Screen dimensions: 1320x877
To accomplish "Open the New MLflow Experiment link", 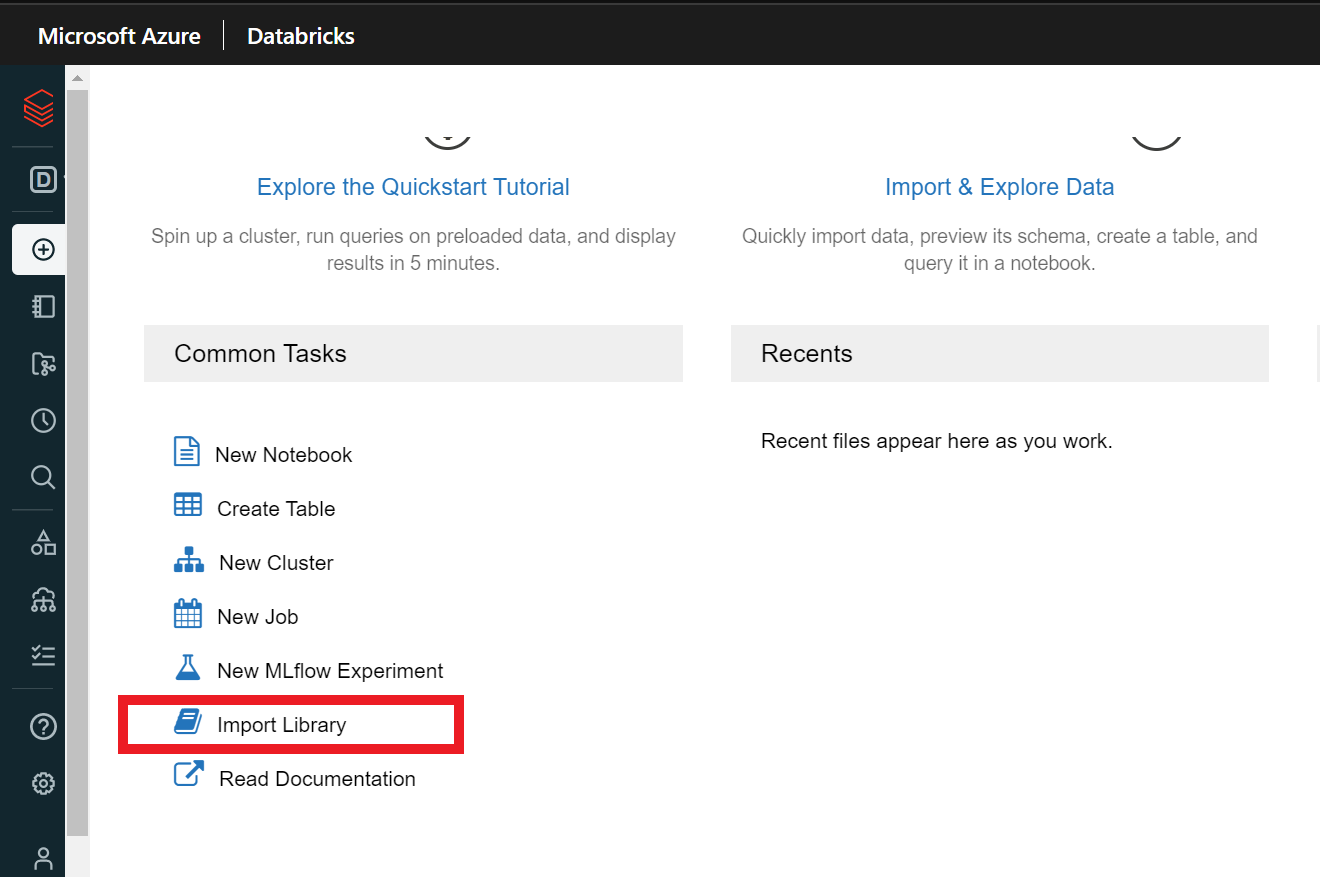I will [x=330, y=671].
